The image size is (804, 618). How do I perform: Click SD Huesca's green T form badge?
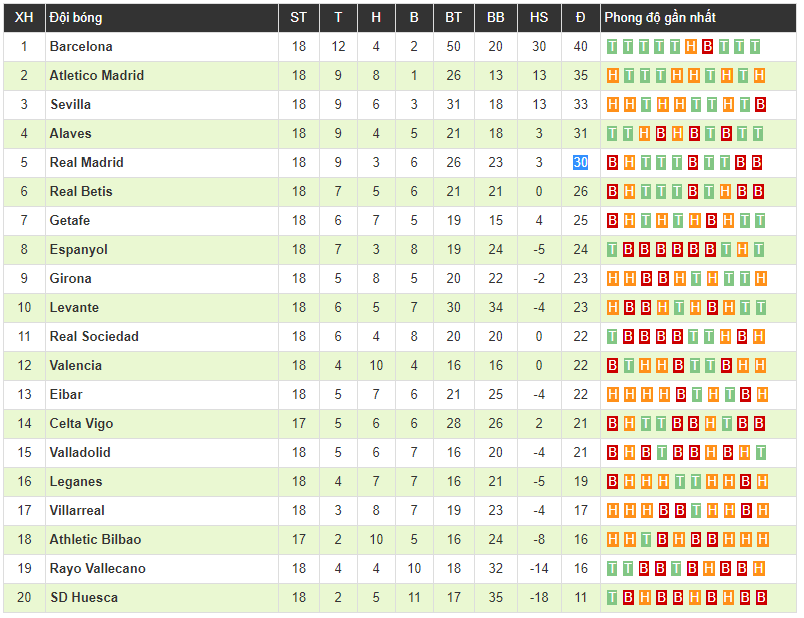click(613, 597)
